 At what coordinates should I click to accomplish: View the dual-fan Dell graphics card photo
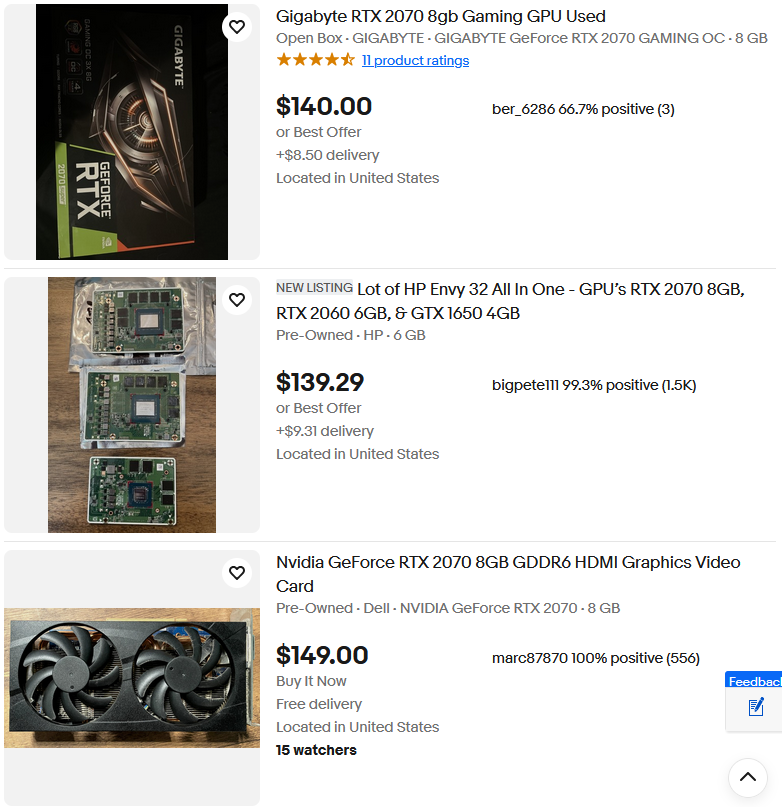(132, 678)
